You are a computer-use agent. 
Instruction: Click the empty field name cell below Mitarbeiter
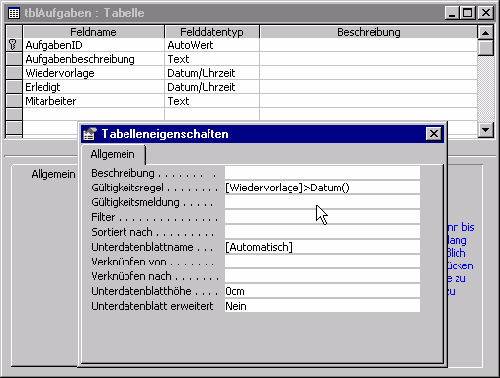pos(93,114)
